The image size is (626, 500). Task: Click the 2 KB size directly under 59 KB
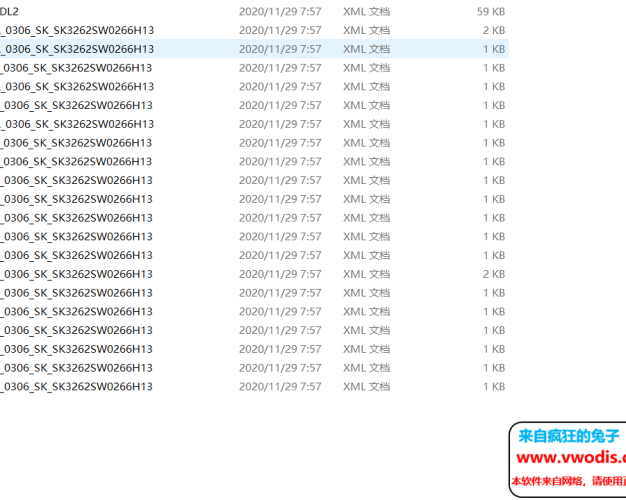[494, 30]
